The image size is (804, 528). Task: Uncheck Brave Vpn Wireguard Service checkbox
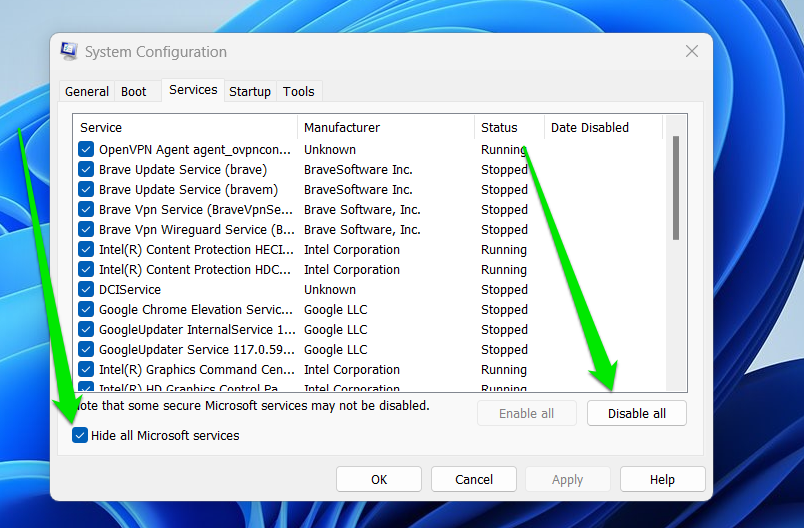click(x=86, y=229)
